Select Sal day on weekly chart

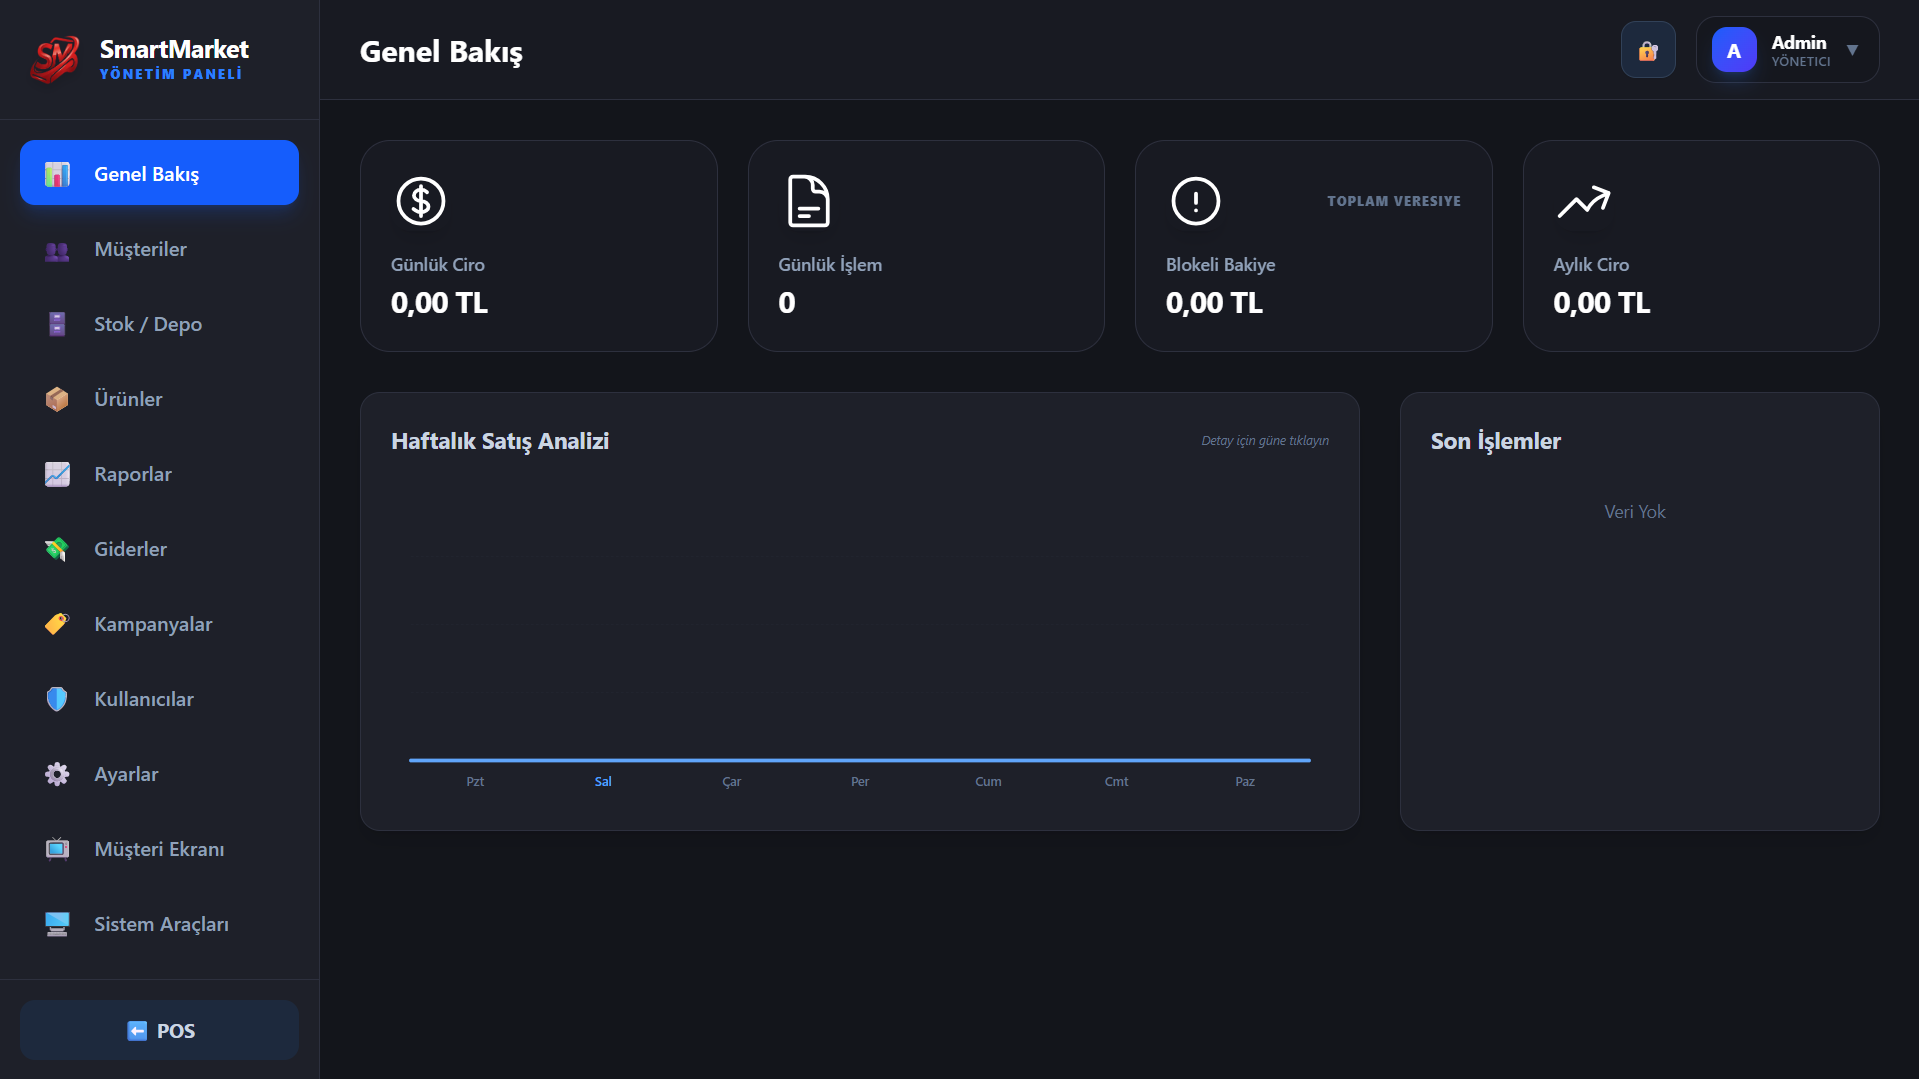[603, 782]
